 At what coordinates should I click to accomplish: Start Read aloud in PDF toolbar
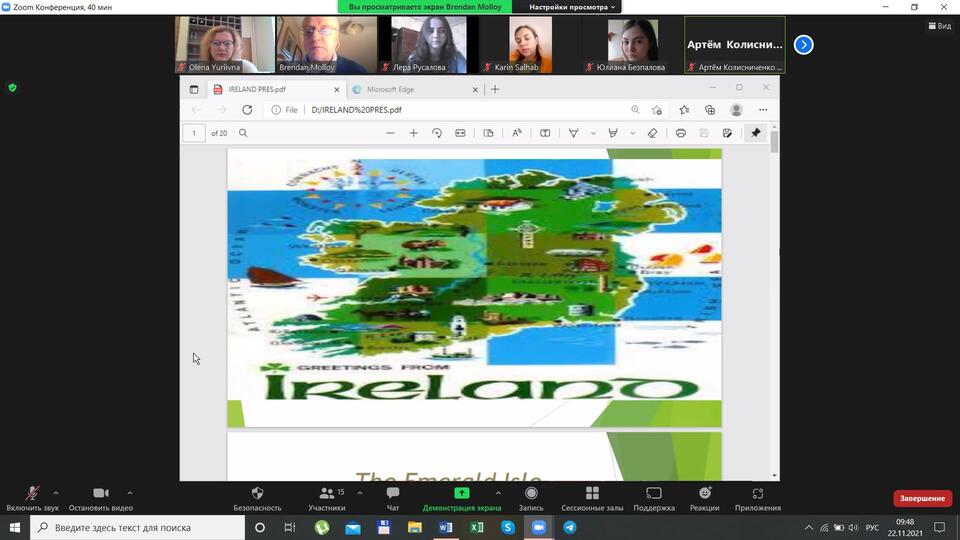pos(517,133)
